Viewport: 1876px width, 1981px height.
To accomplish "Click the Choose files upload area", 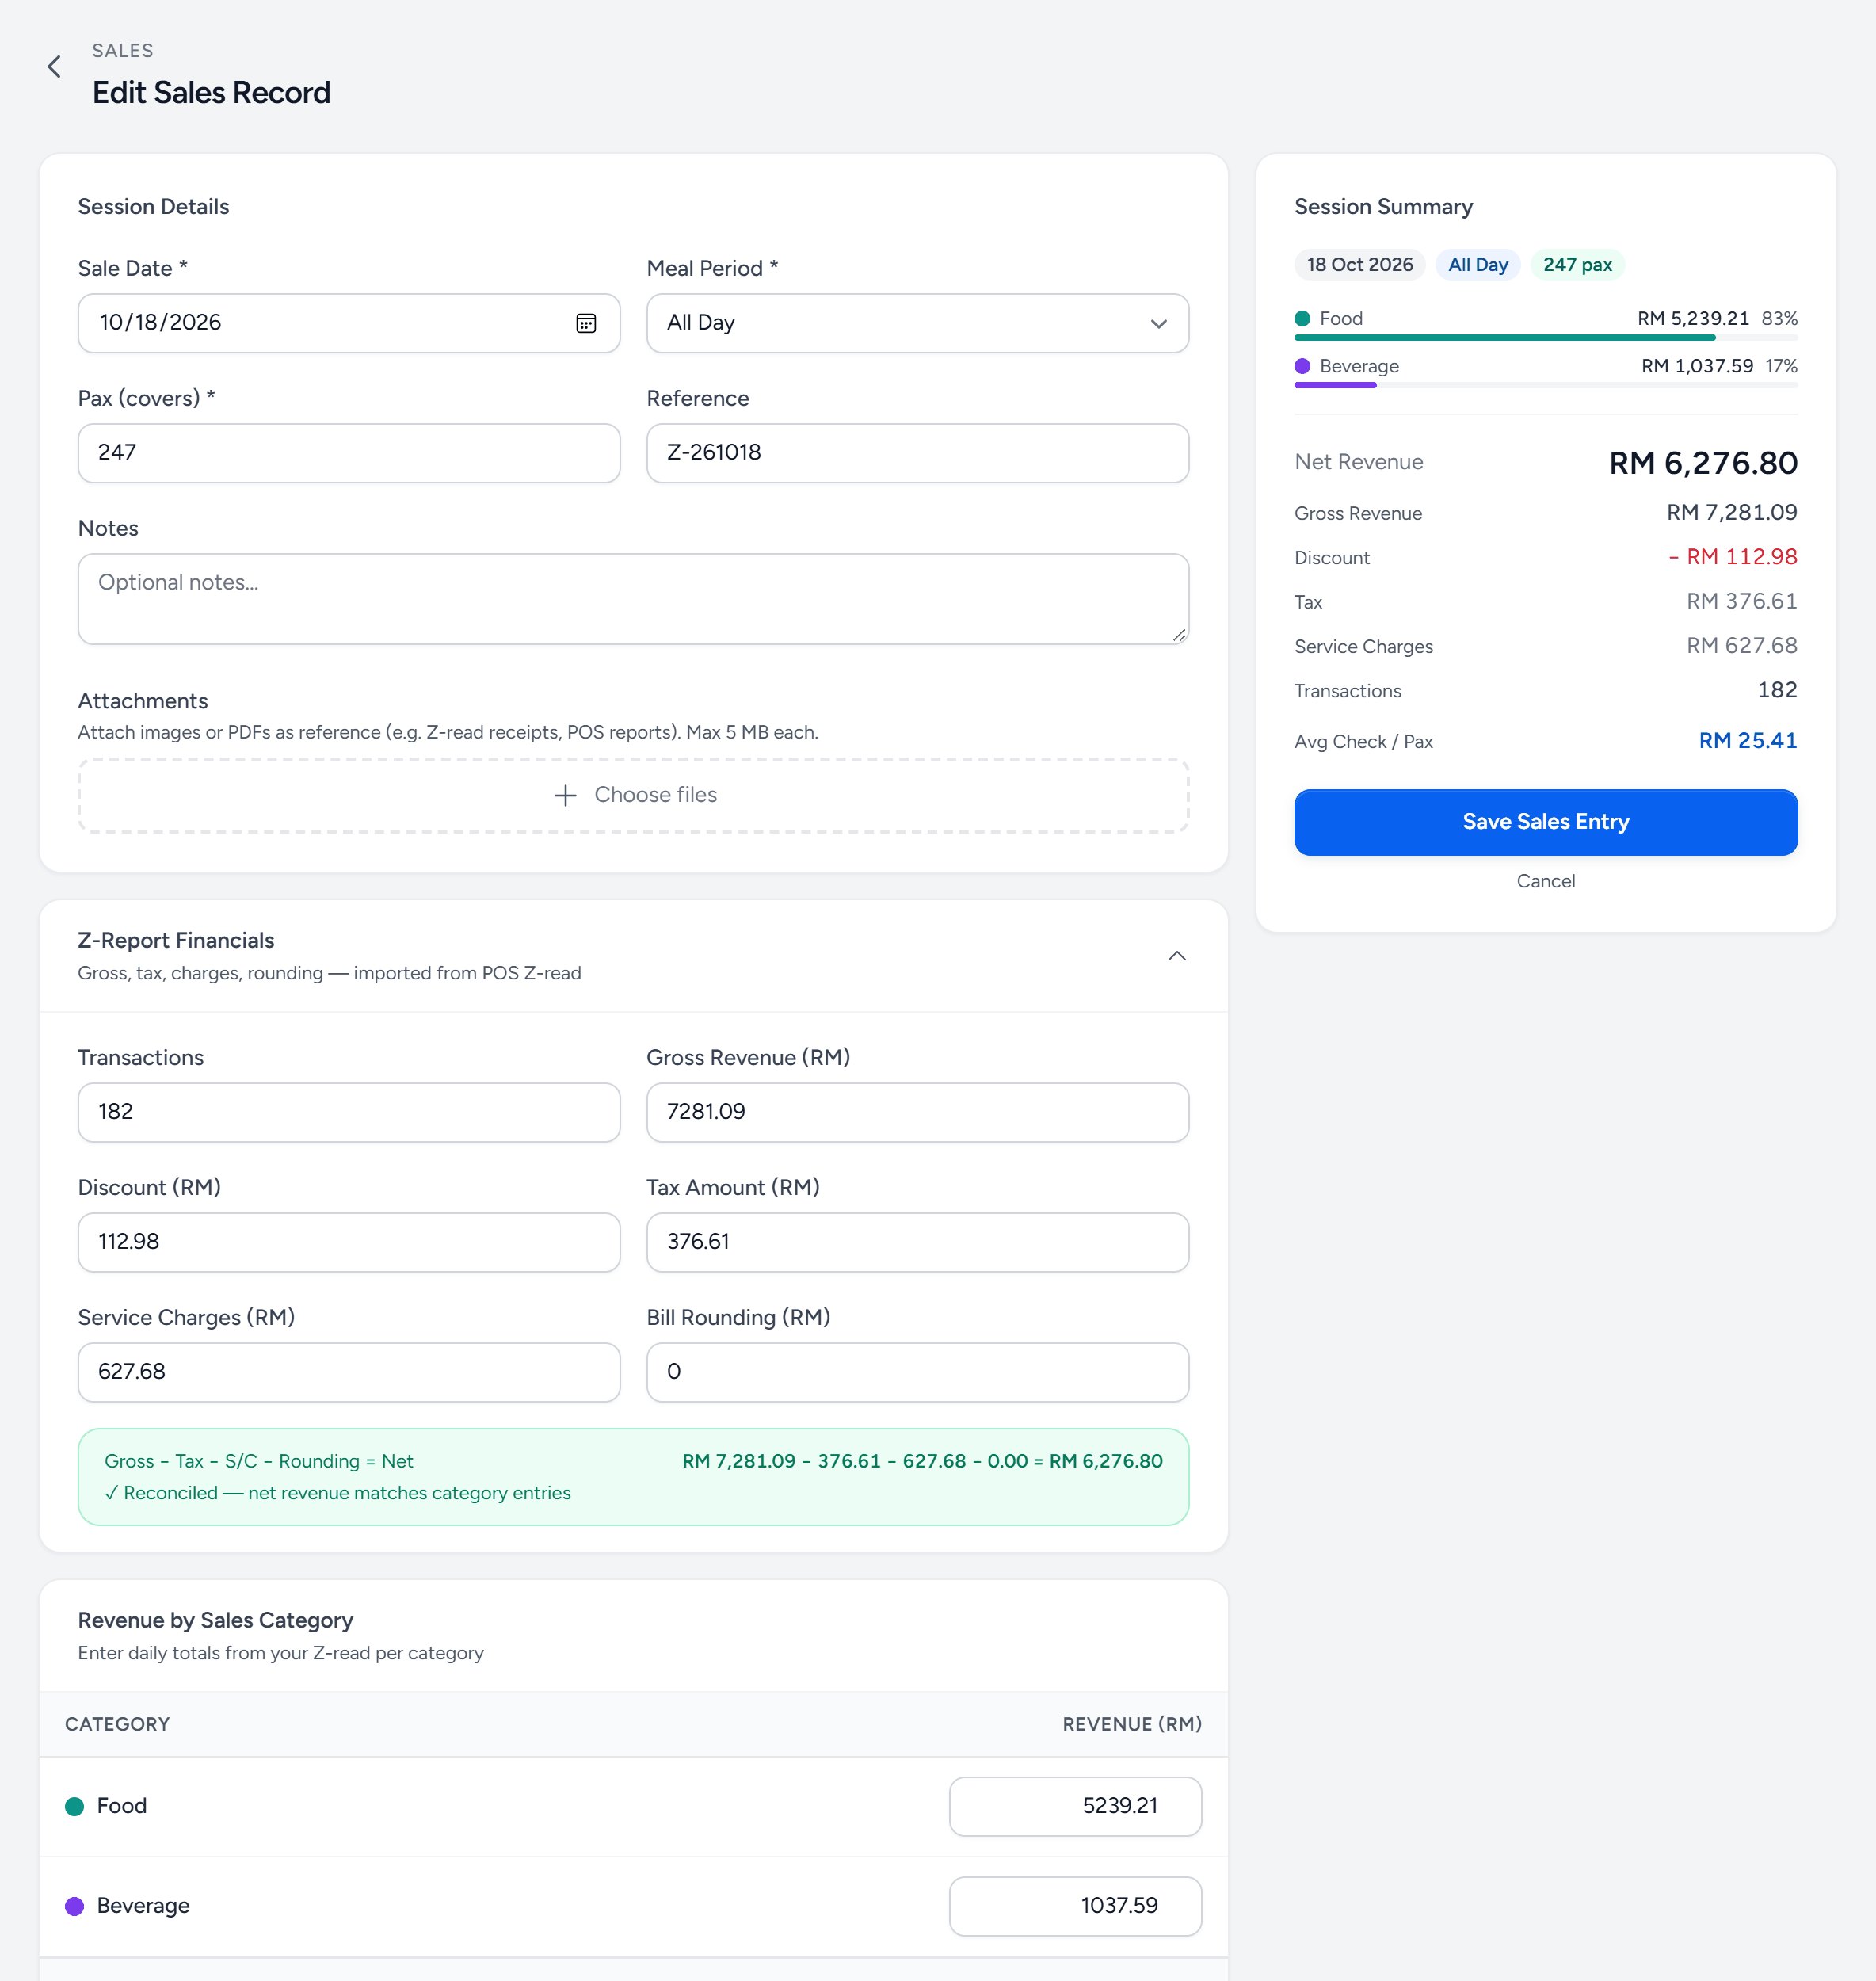I will (633, 795).
